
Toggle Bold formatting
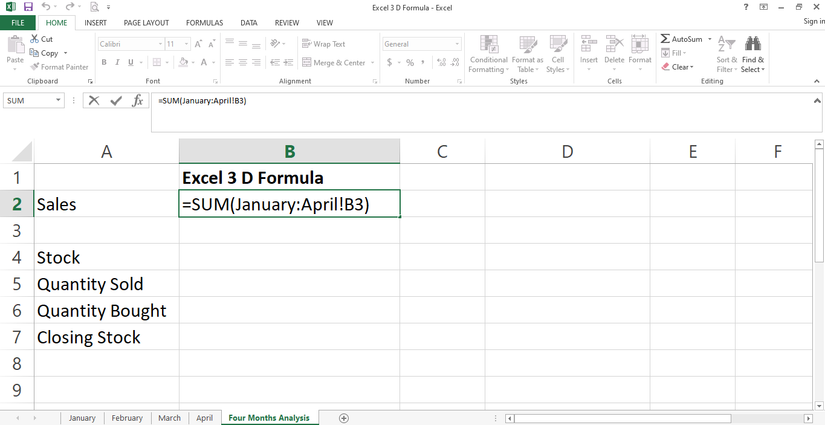click(x=103, y=62)
